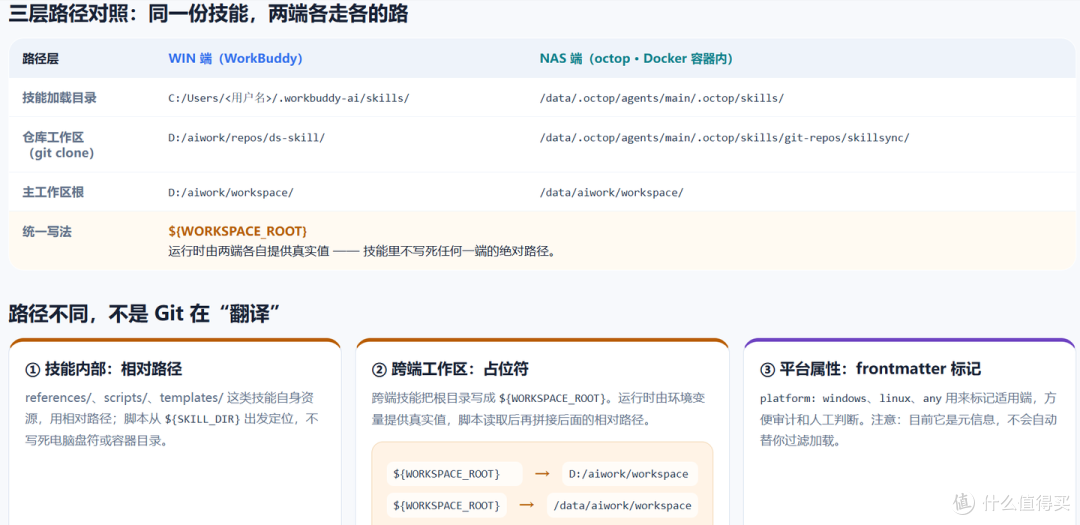The height and width of the screenshot is (525, 1080).
Task: Select path D:/aiwork/repos/ds-skill/
Action: 247,137
